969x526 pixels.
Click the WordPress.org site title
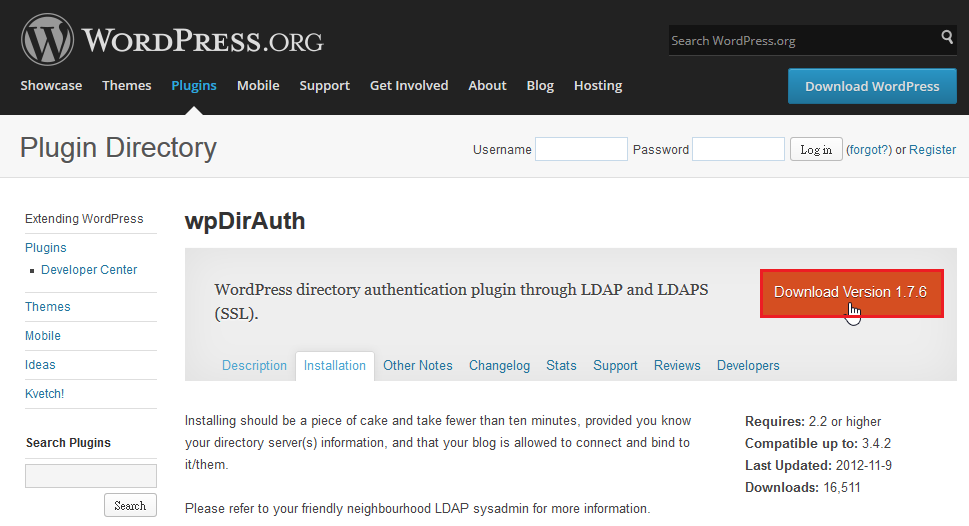tap(202, 41)
